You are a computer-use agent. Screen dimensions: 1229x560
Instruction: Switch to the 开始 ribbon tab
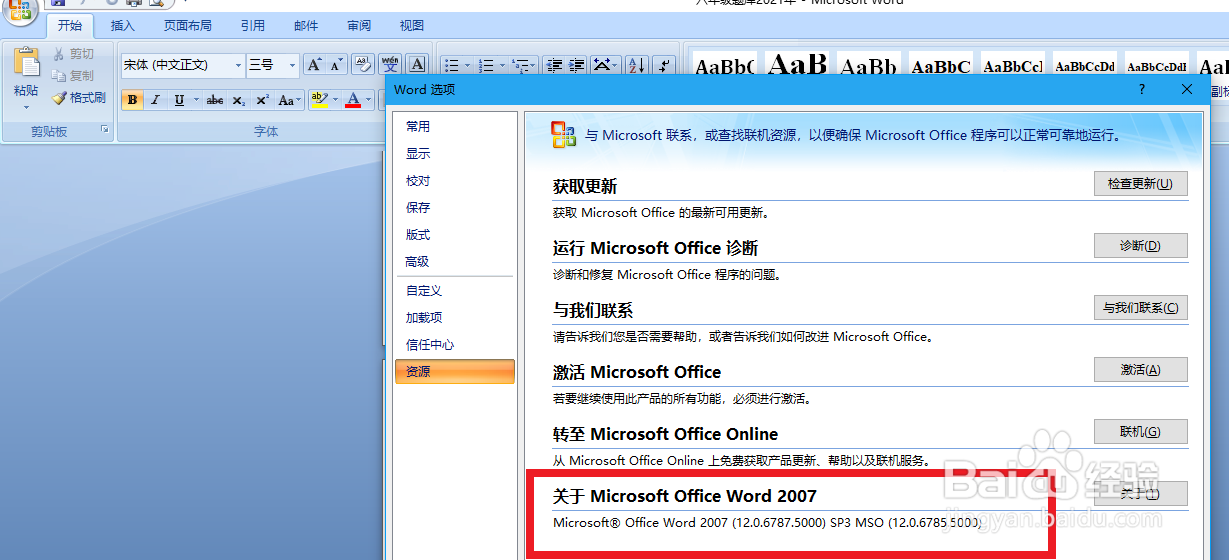click(x=70, y=26)
